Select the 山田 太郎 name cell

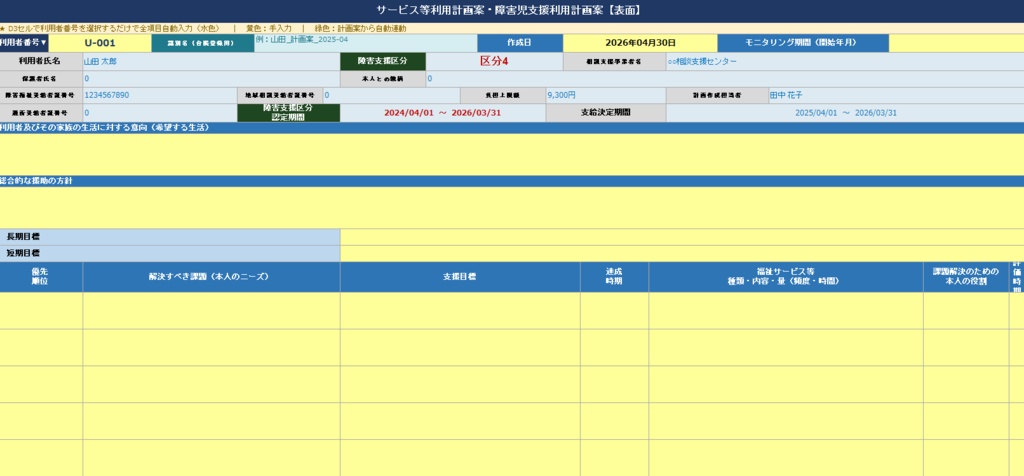[x=211, y=61]
